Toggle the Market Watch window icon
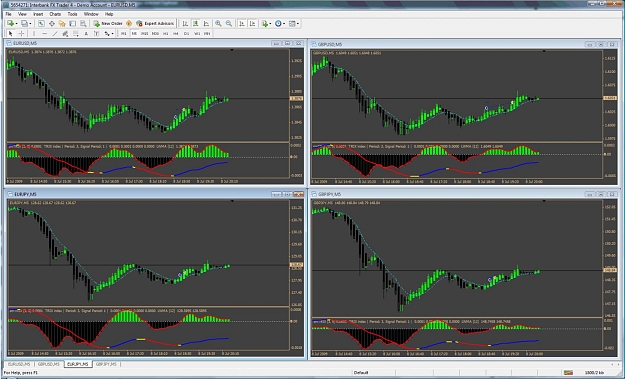The height and width of the screenshot is (379, 625). pyautogui.click(x=41, y=24)
